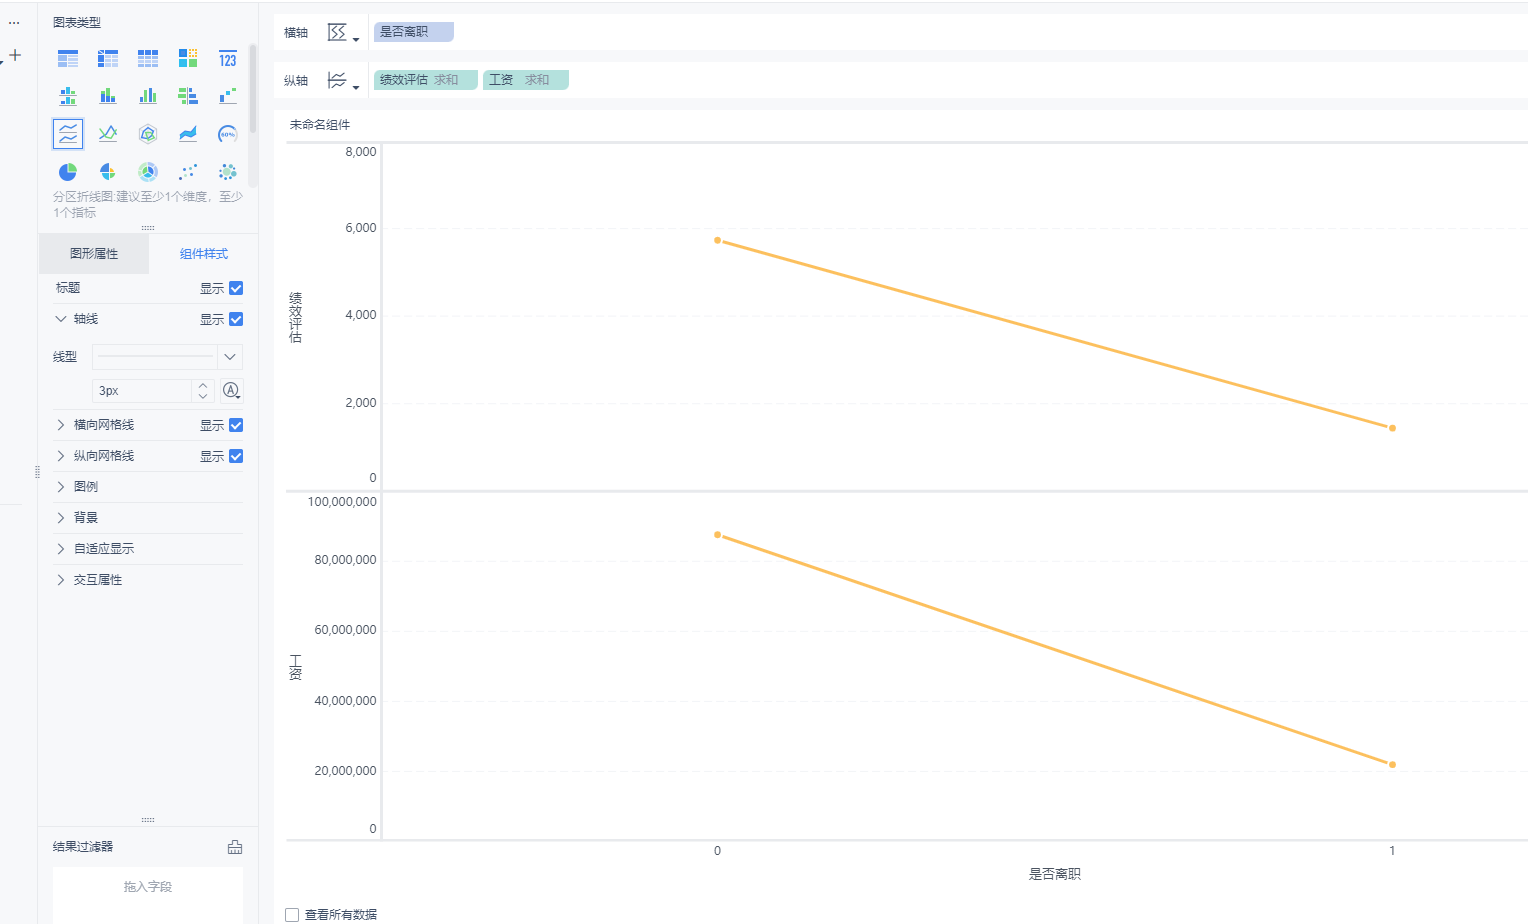Choose the waterfall chart type icon
The image size is (1528, 924).
pos(228,96)
